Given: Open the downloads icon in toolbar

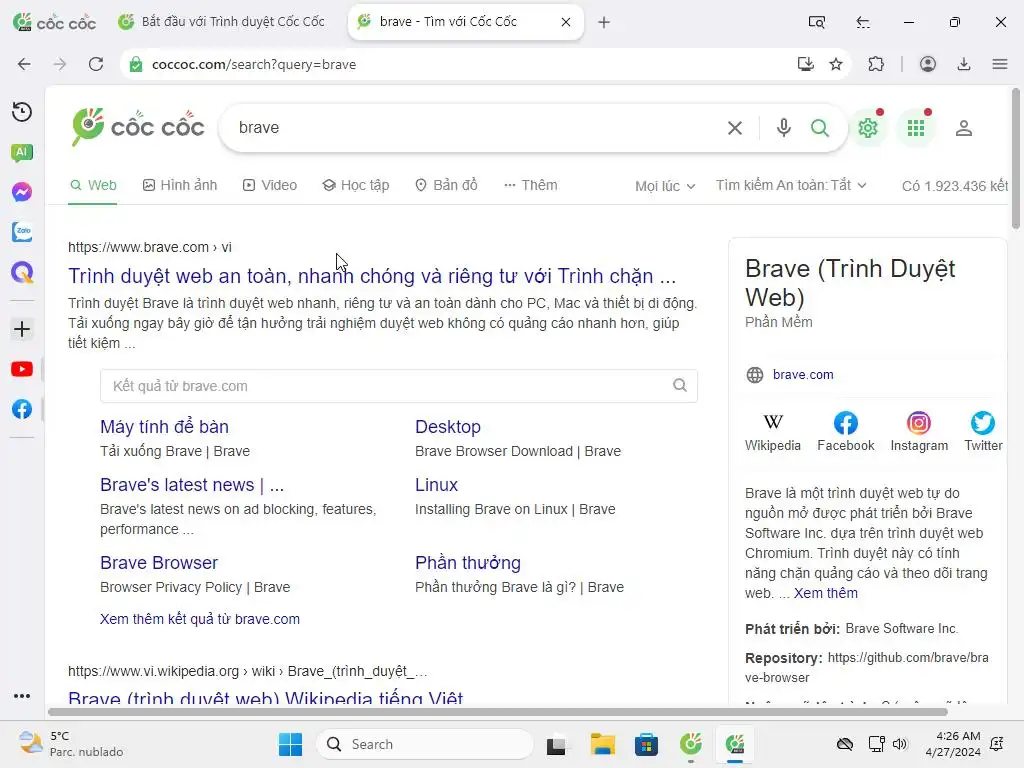Looking at the screenshot, I should pos(964,64).
